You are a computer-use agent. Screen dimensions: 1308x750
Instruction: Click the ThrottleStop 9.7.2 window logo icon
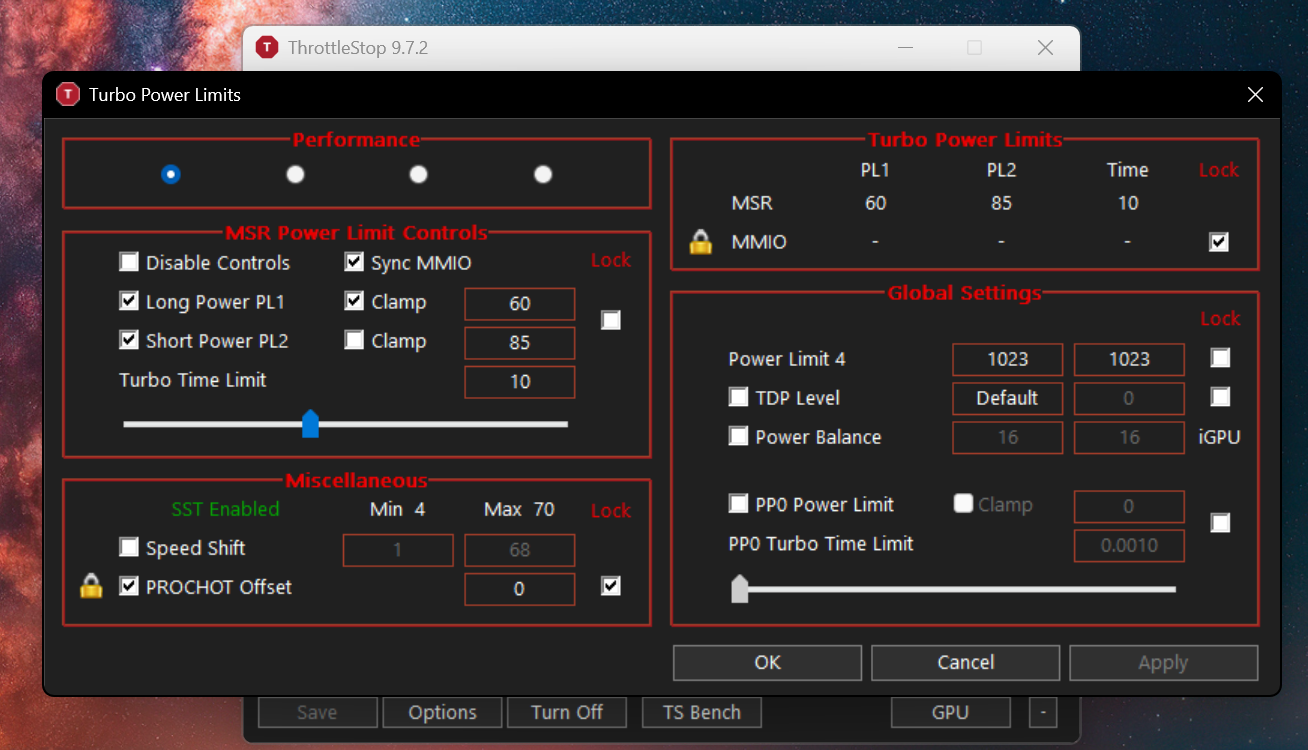266,47
